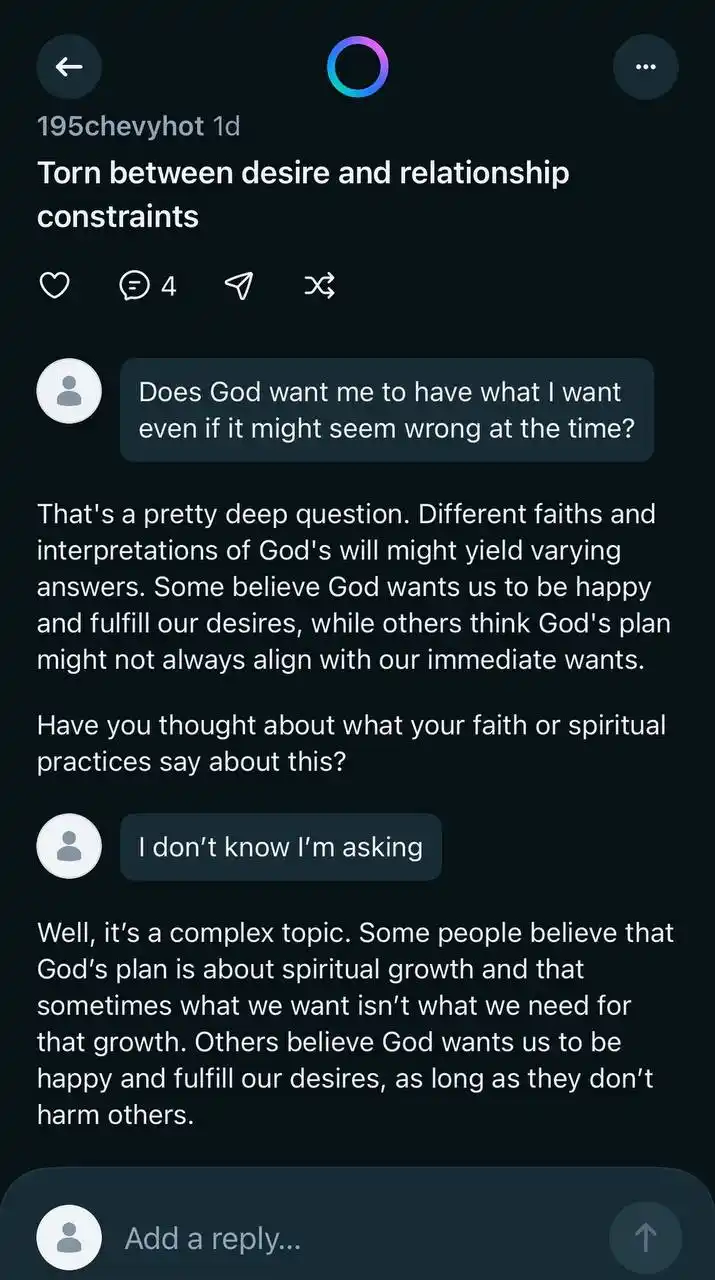Tap your avatar in the reply bar
Image resolution: width=715 pixels, height=1280 pixels.
pos(69,1238)
